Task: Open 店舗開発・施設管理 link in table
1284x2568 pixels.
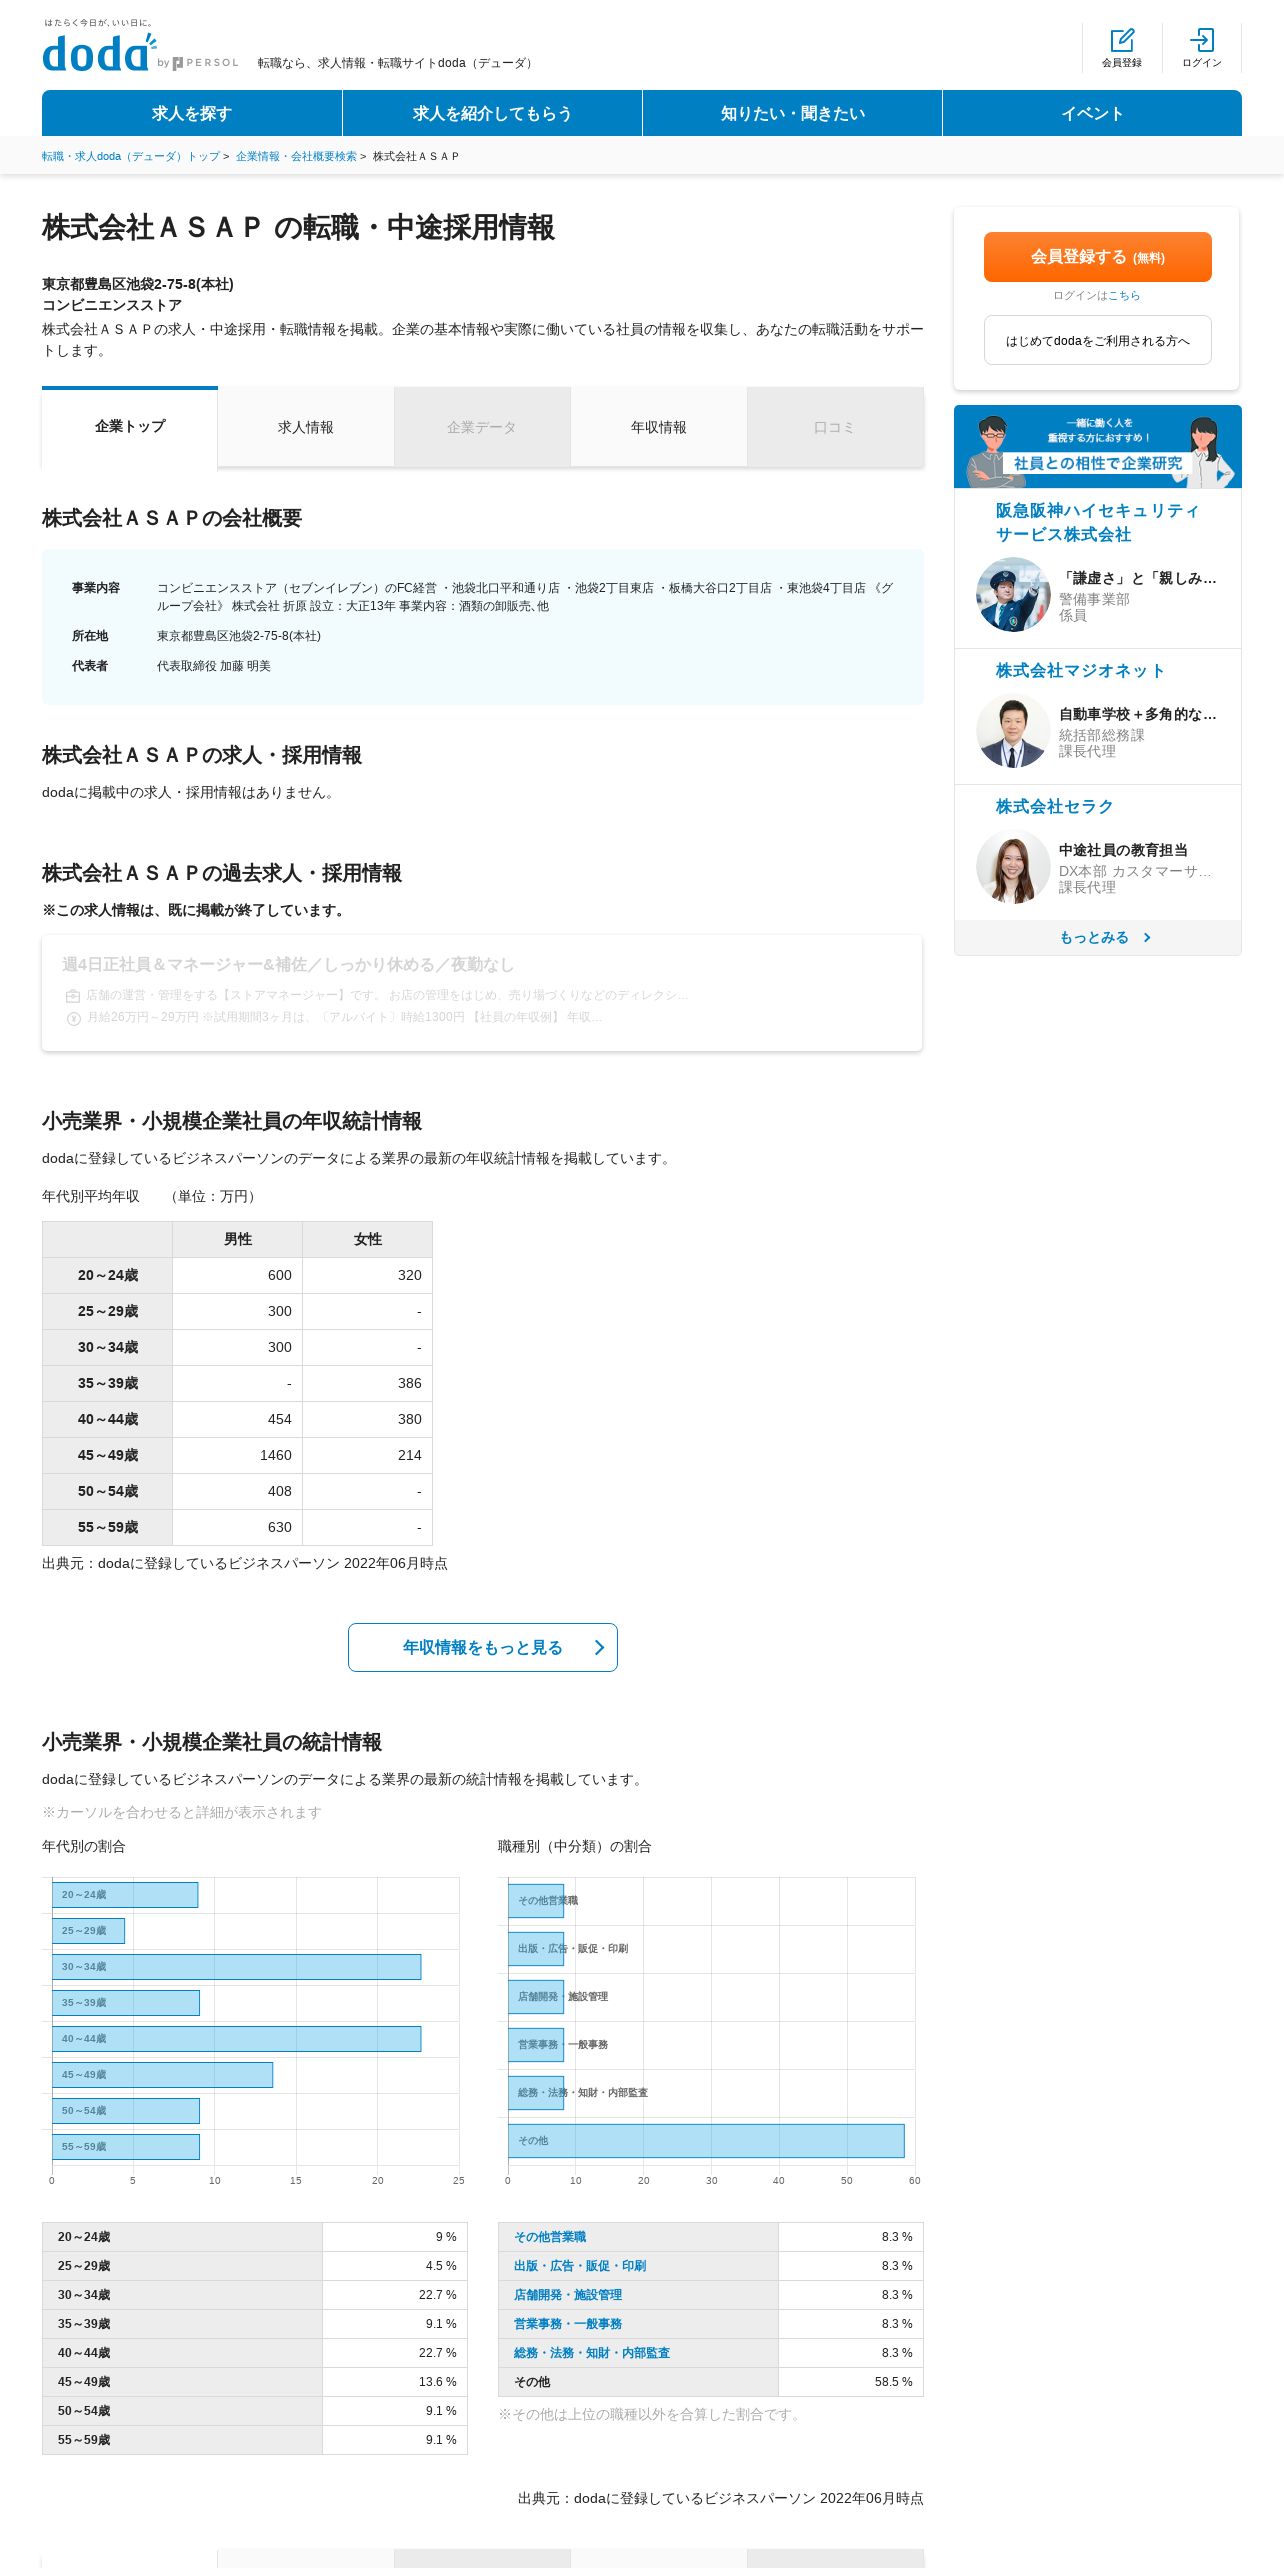Action: tap(568, 2295)
